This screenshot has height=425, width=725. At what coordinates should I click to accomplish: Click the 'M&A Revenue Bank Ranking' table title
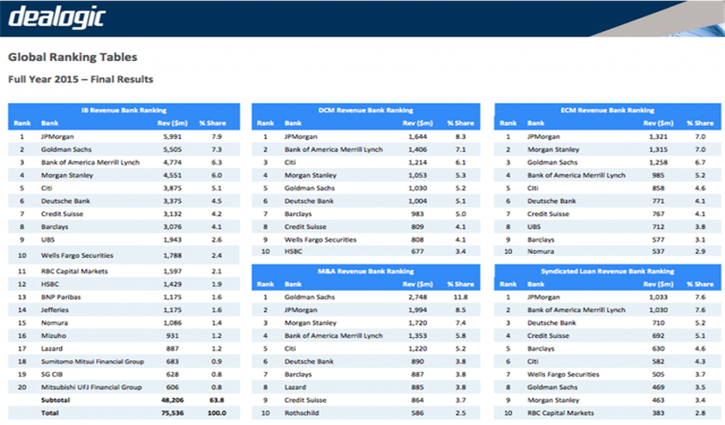[366, 271]
